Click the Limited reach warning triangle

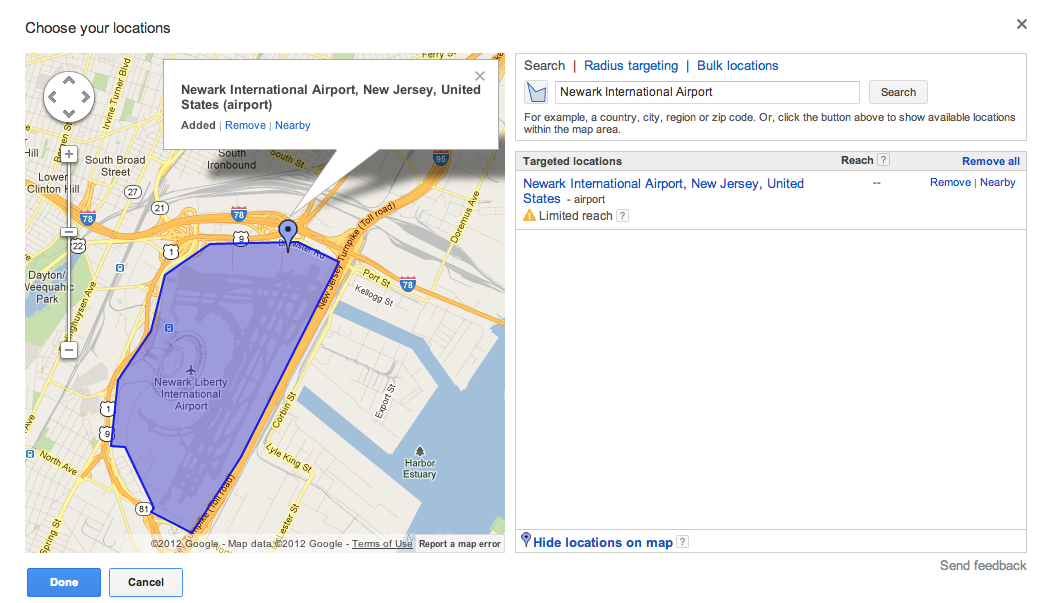point(529,215)
